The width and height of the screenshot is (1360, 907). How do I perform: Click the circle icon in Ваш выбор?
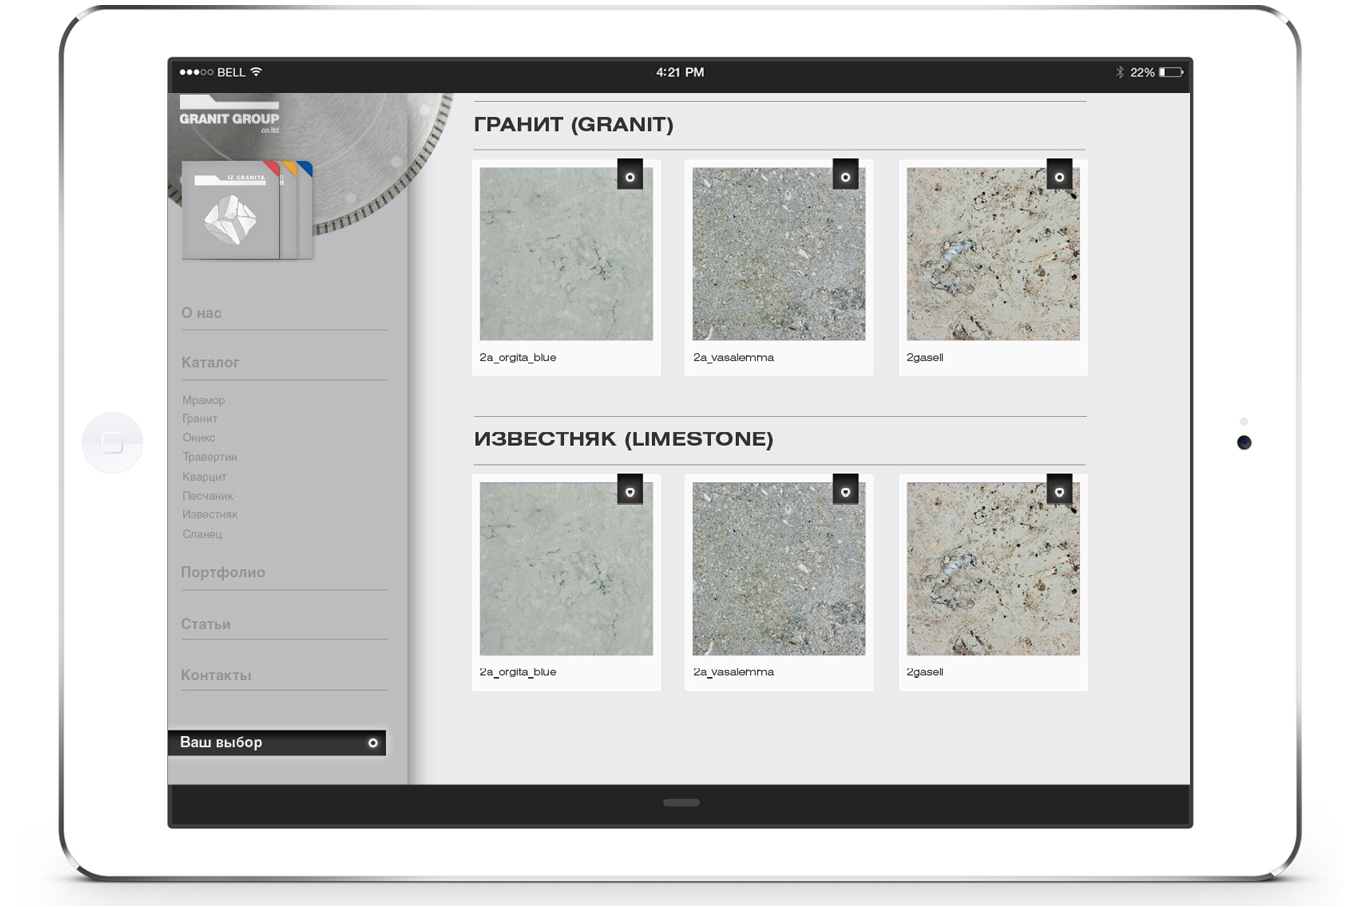tap(373, 743)
